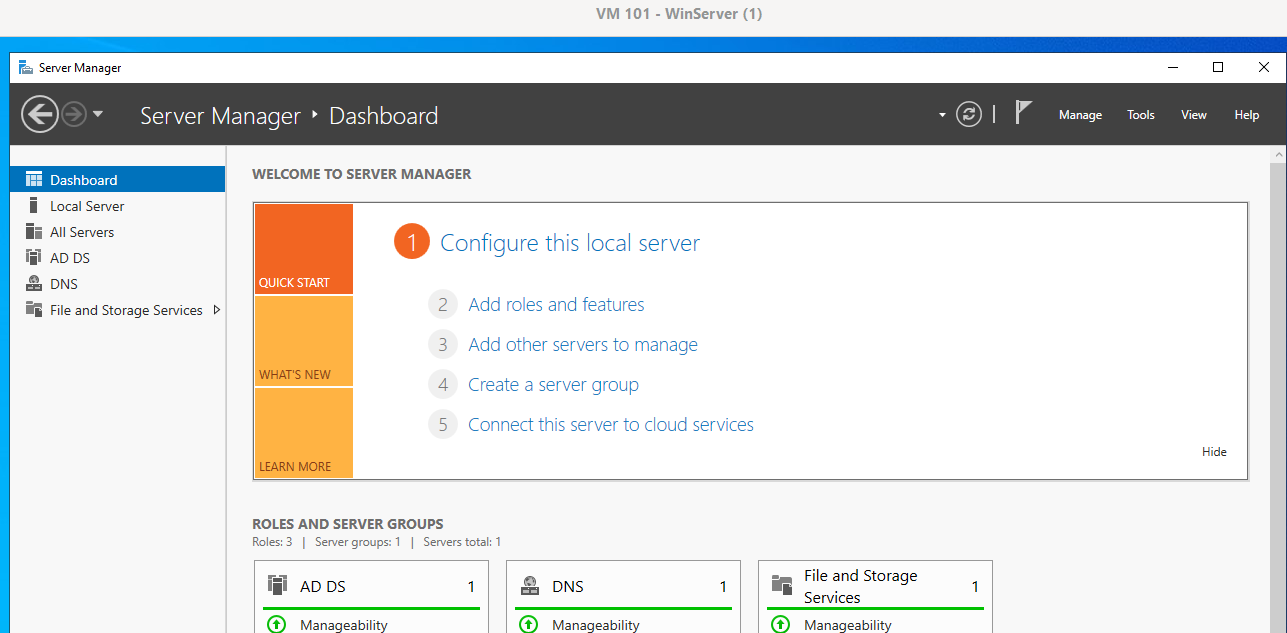The height and width of the screenshot is (633, 1287).
Task: Click the 'Server groups: 1' text
Action: coord(357,542)
